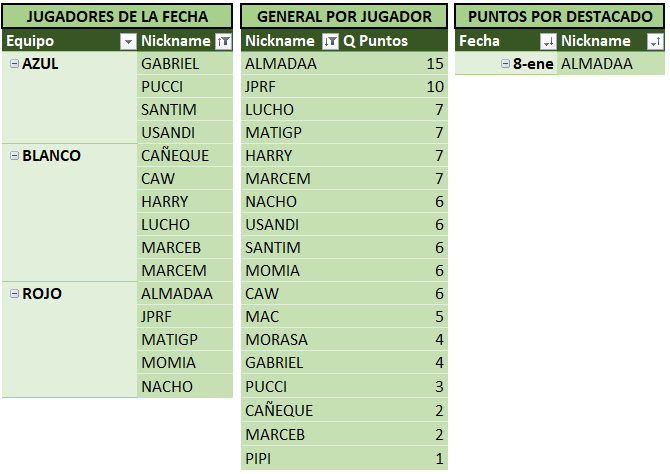Open Nickname filter in Jugadores de la Fecha
Image resolution: width=670 pixels, height=474 pixels.
click(223, 41)
